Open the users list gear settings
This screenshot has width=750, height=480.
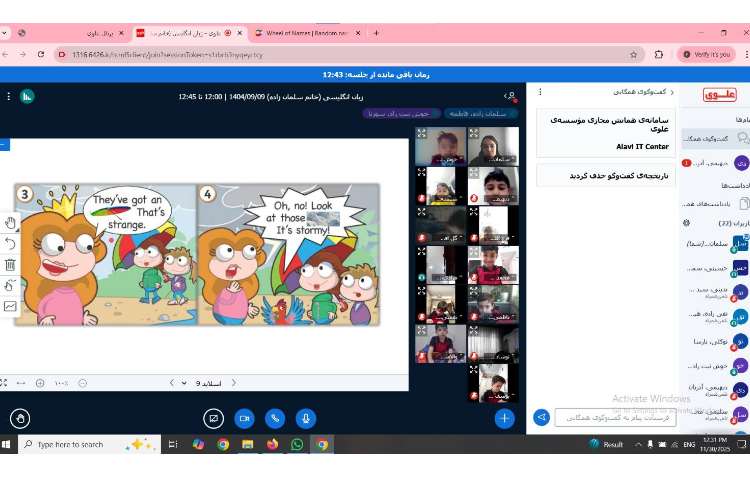pyautogui.click(x=686, y=222)
